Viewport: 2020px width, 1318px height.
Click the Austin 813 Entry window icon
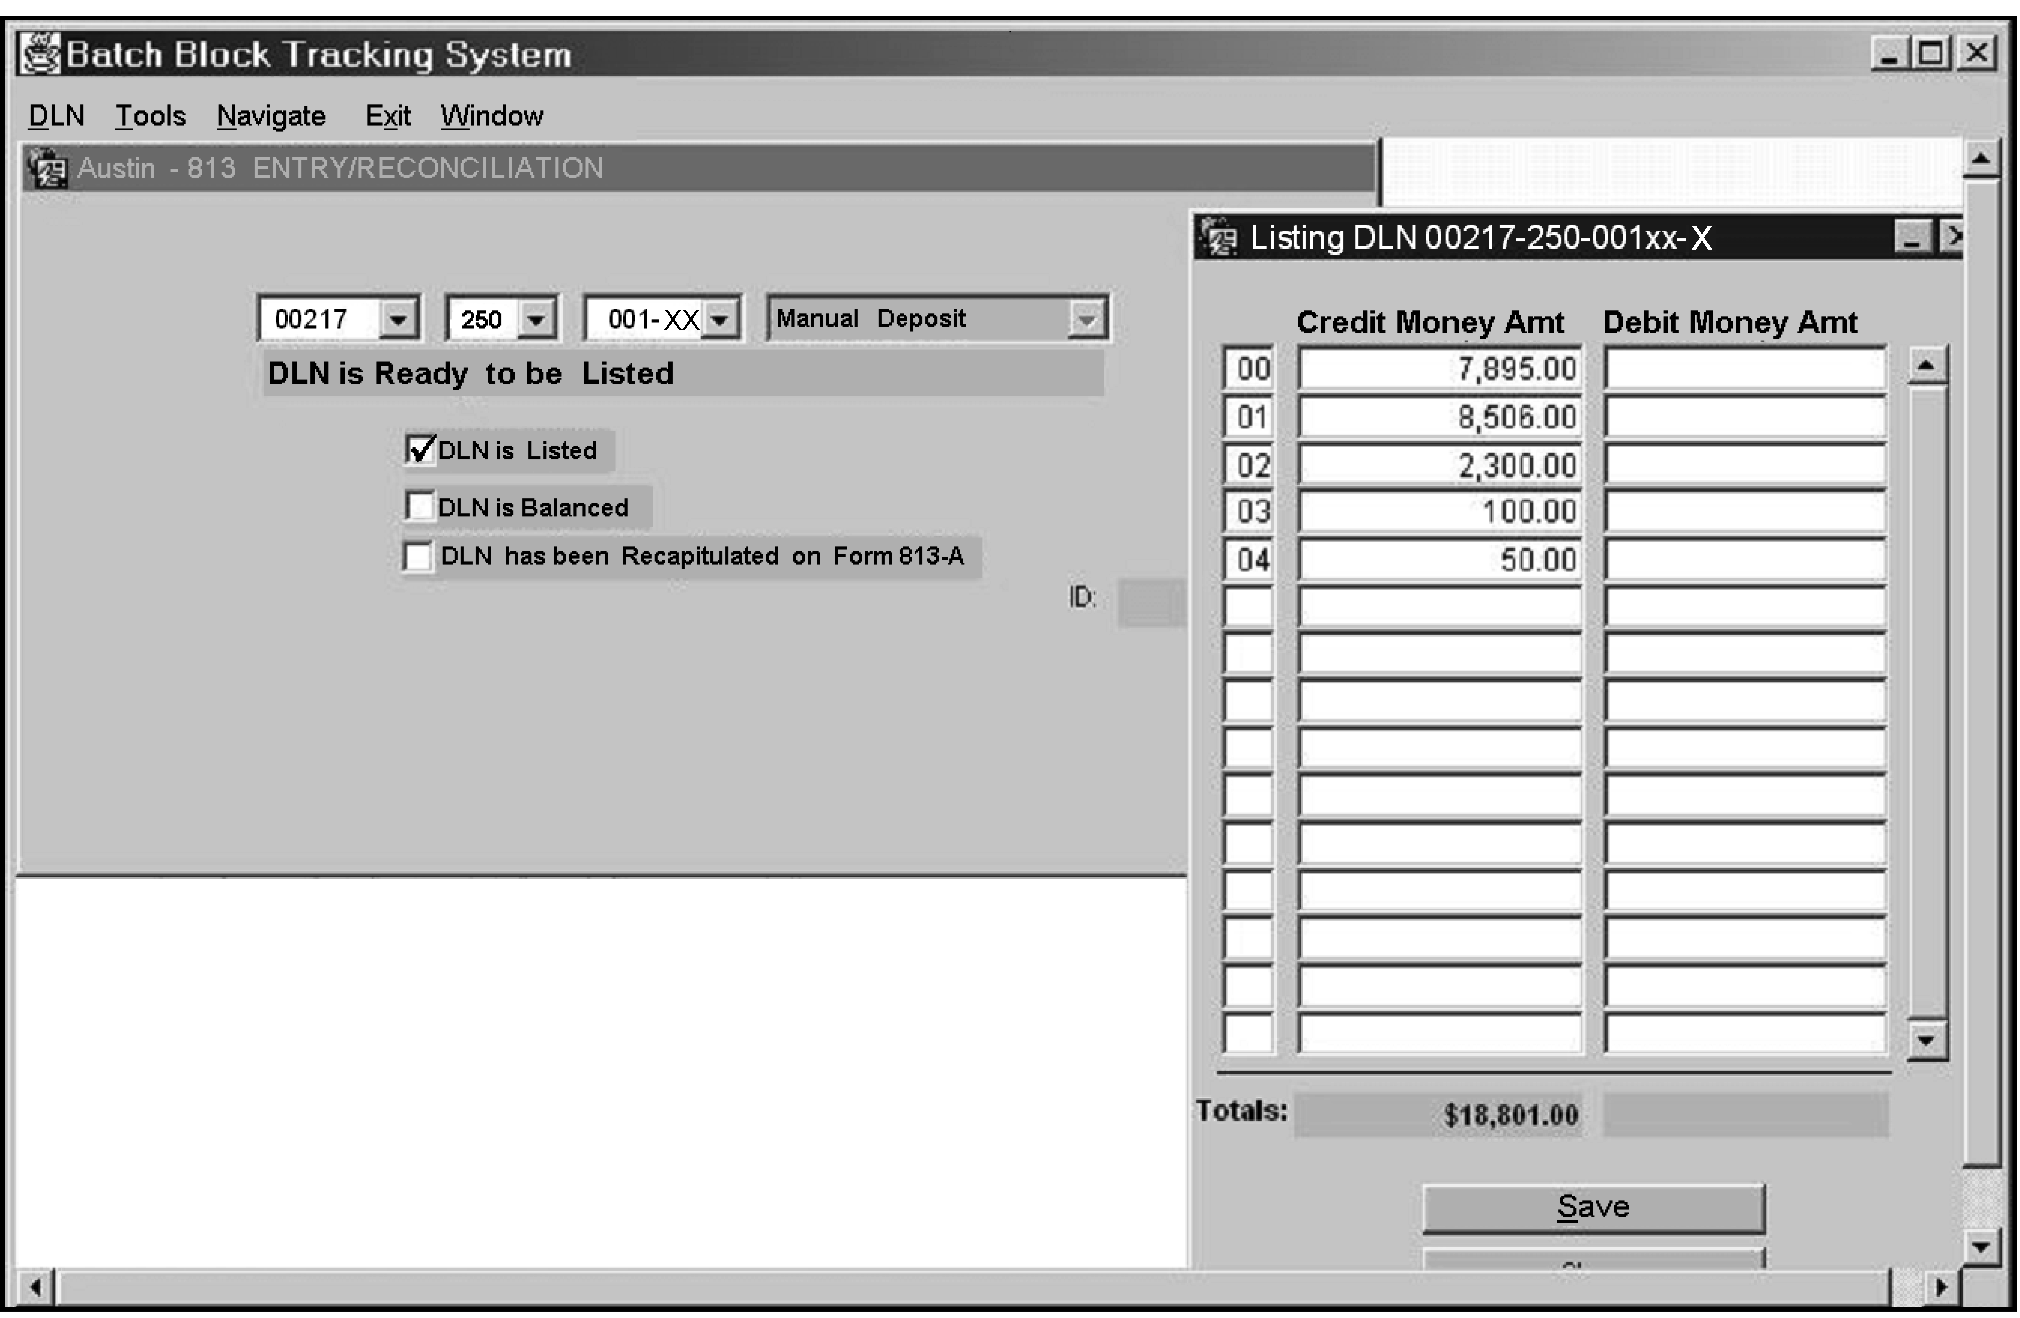pyautogui.click(x=48, y=168)
